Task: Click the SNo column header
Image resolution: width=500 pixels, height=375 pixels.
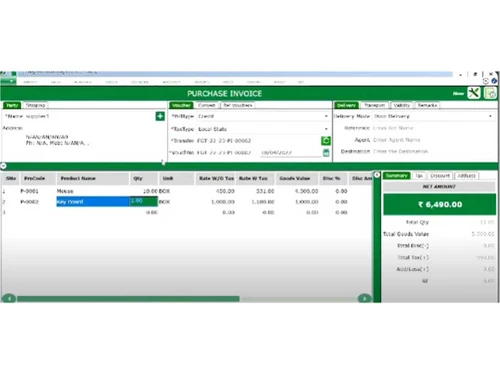Action: coord(11,178)
